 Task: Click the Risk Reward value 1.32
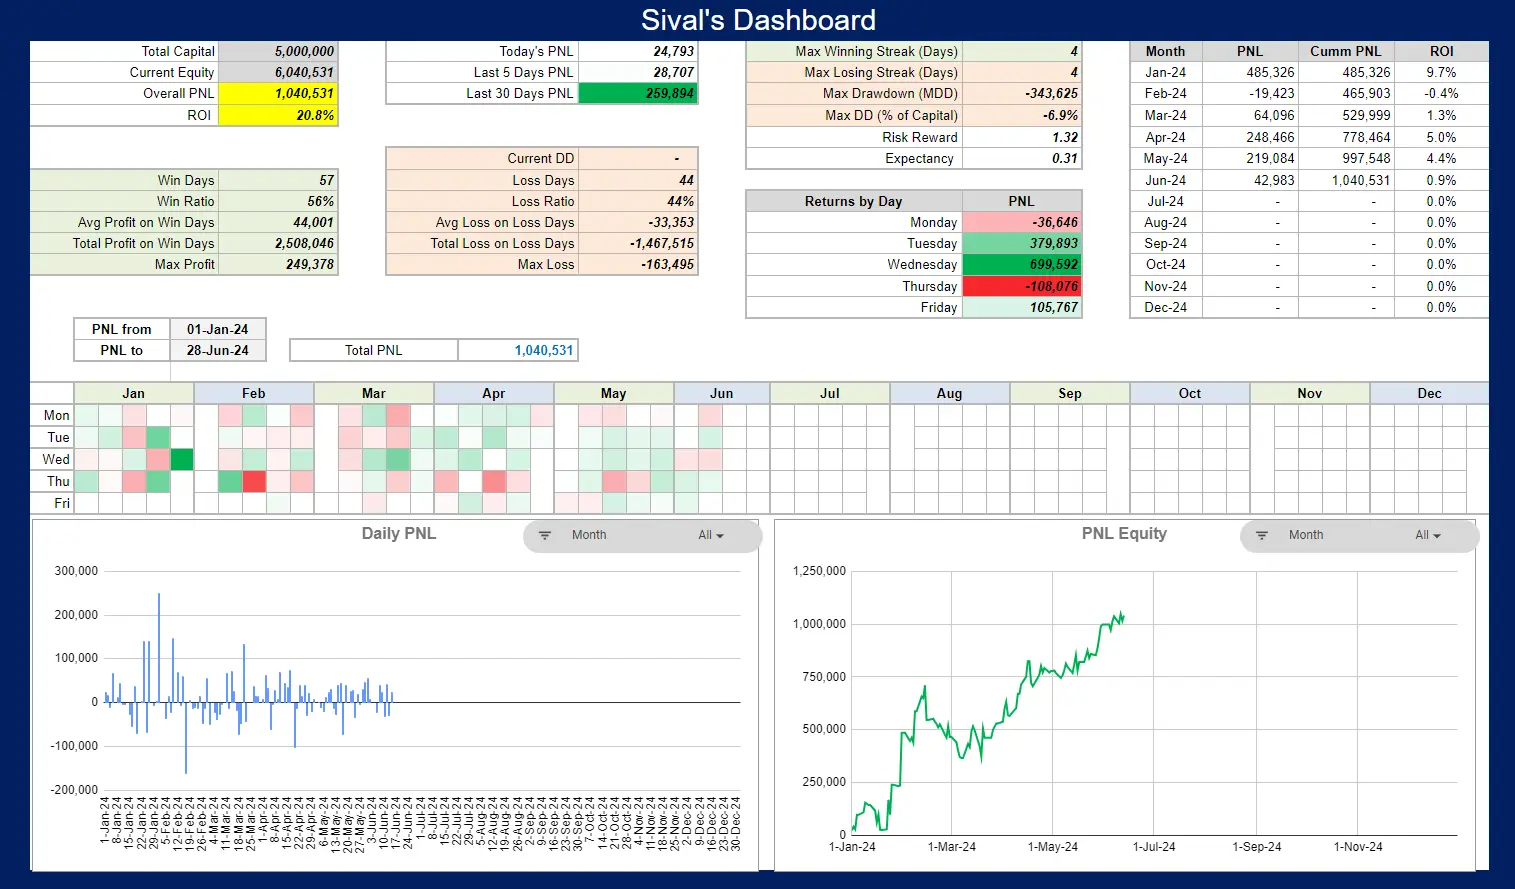click(x=1022, y=137)
